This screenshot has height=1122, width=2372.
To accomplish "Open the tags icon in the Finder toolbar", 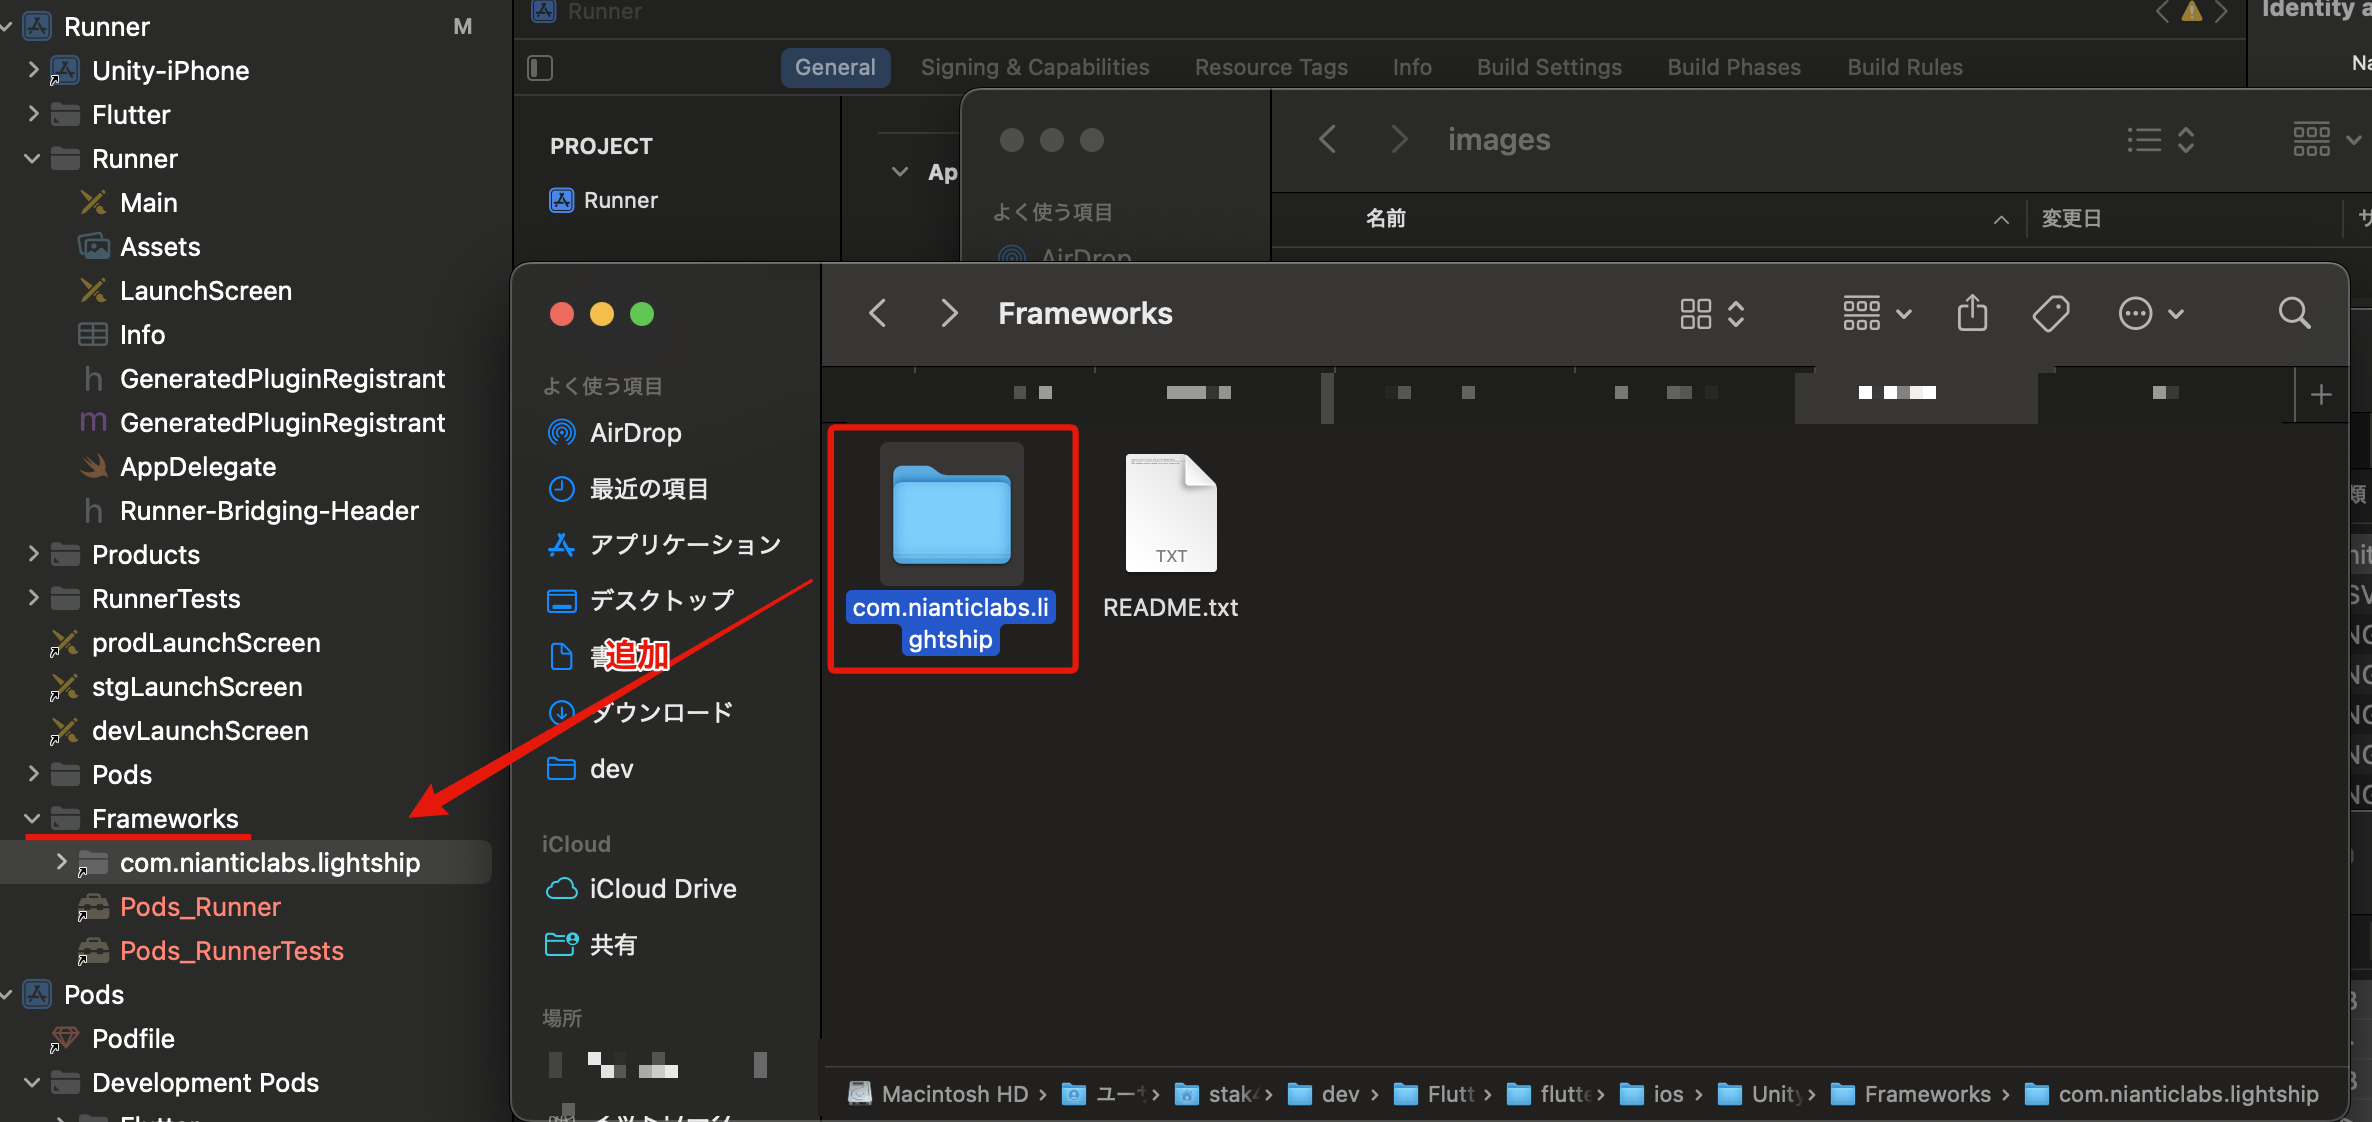I will (x=2050, y=313).
